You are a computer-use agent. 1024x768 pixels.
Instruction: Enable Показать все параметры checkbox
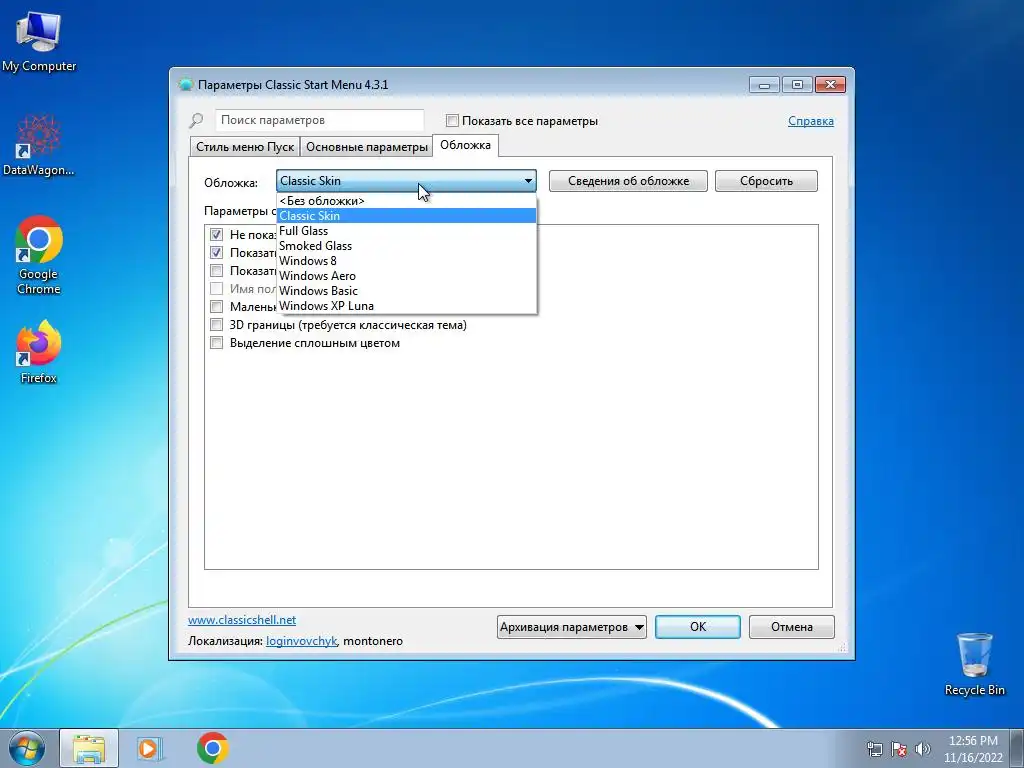click(452, 121)
